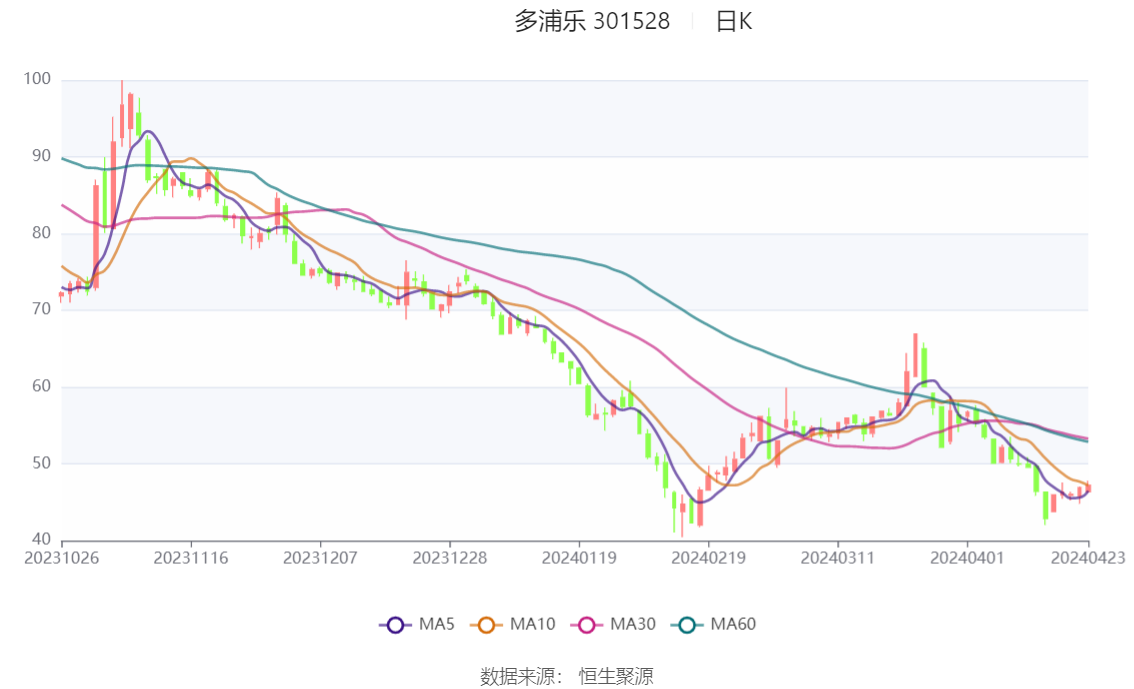Click the data source text 恒生聚源
This screenshot has height=689, width=1134.
coord(616,677)
